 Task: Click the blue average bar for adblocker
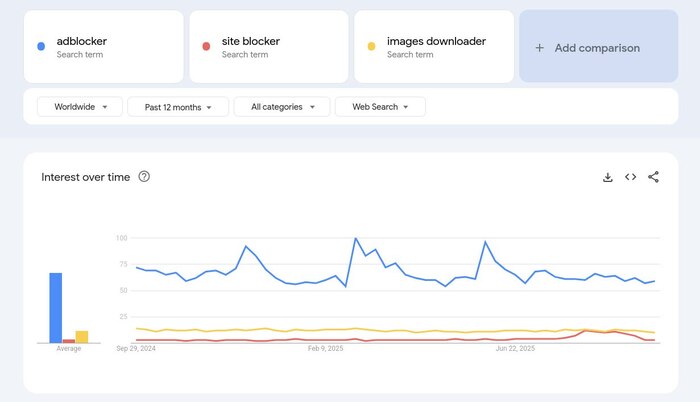(x=56, y=308)
